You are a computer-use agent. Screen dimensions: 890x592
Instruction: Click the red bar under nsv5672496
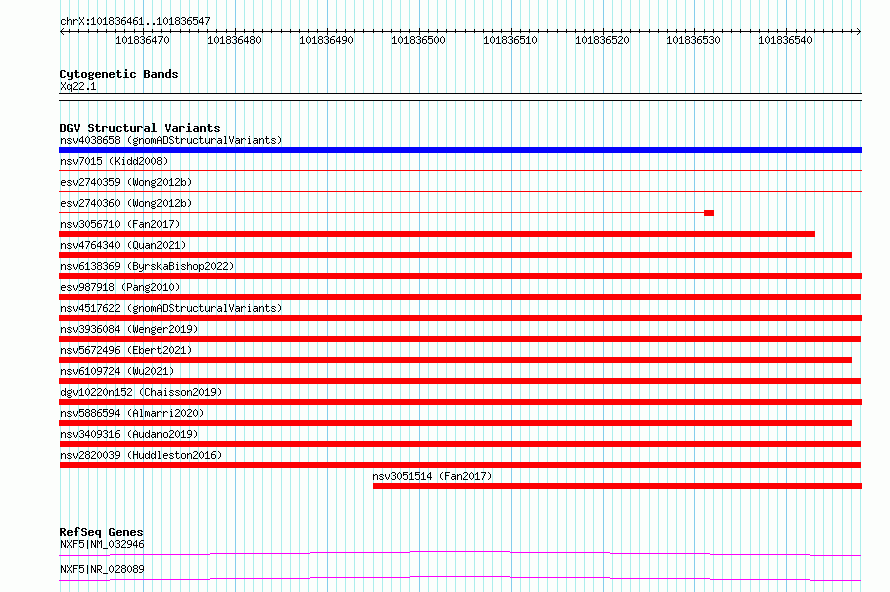(x=455, y=360)
